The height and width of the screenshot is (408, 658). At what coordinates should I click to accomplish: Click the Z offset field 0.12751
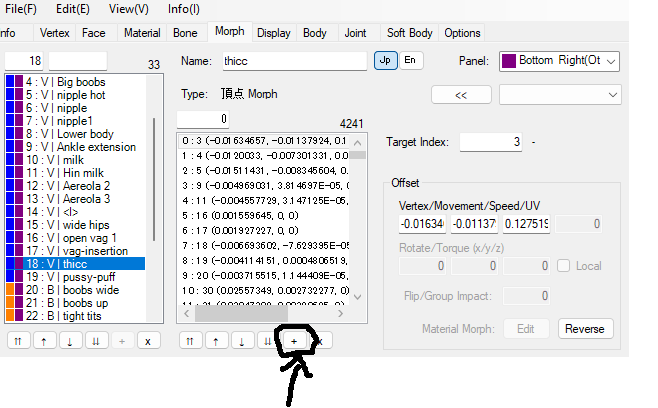click(x=526, y=224)
